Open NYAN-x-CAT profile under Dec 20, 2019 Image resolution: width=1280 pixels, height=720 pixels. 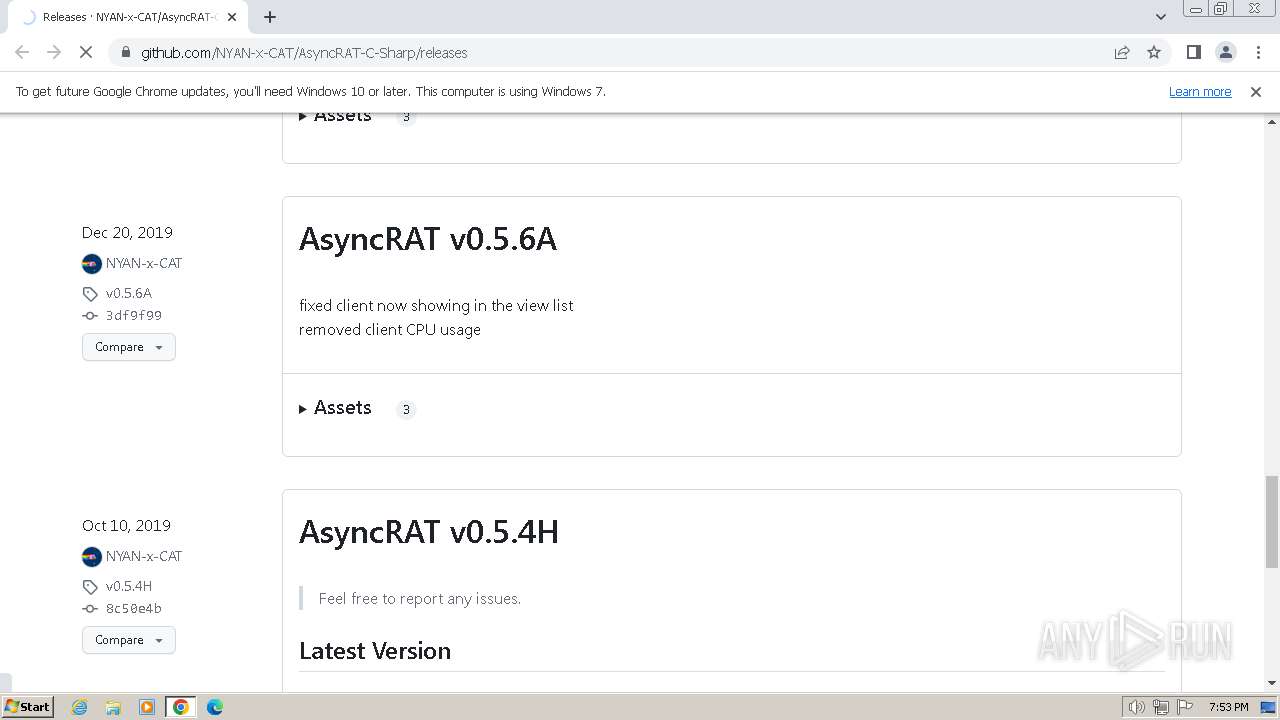(144, 263)
